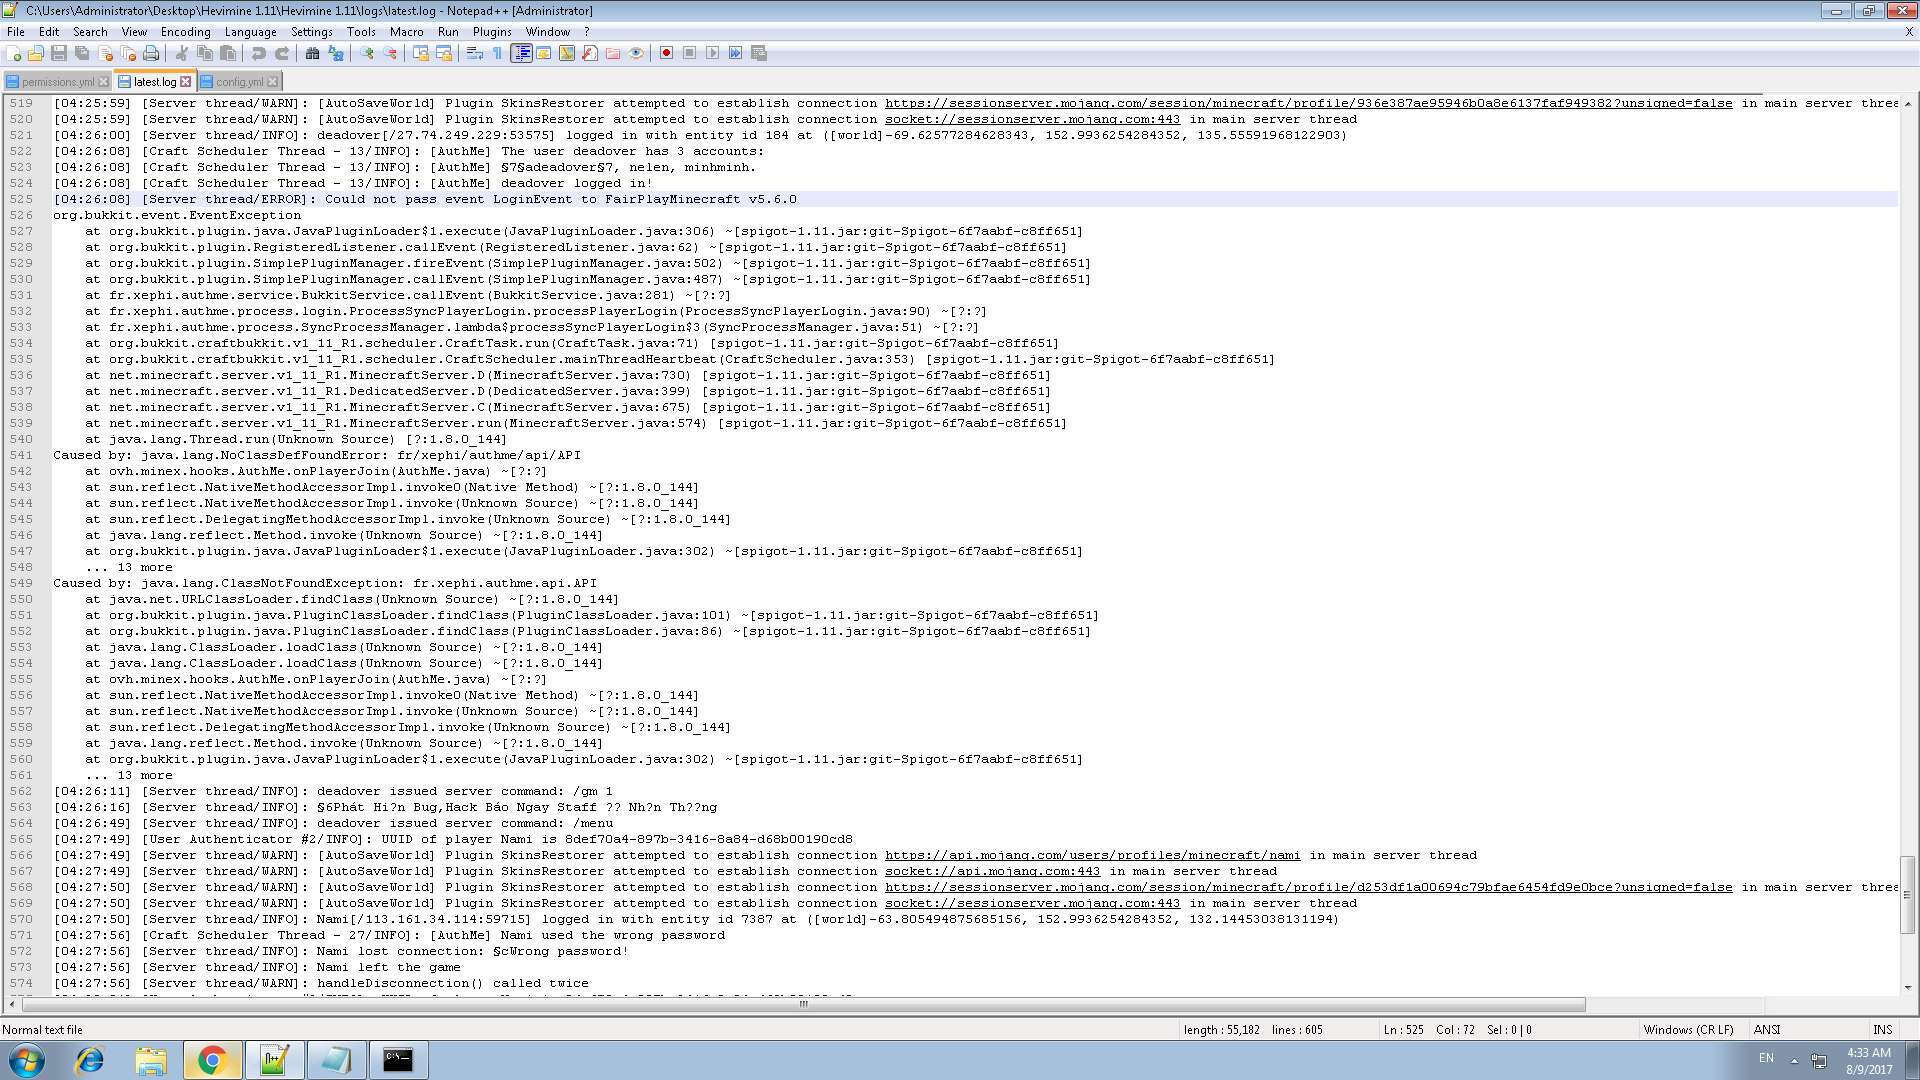Open Google Chrome from the taskbar
Viewport: 1920px width, 1080px height.
(x=212, y=1060)
